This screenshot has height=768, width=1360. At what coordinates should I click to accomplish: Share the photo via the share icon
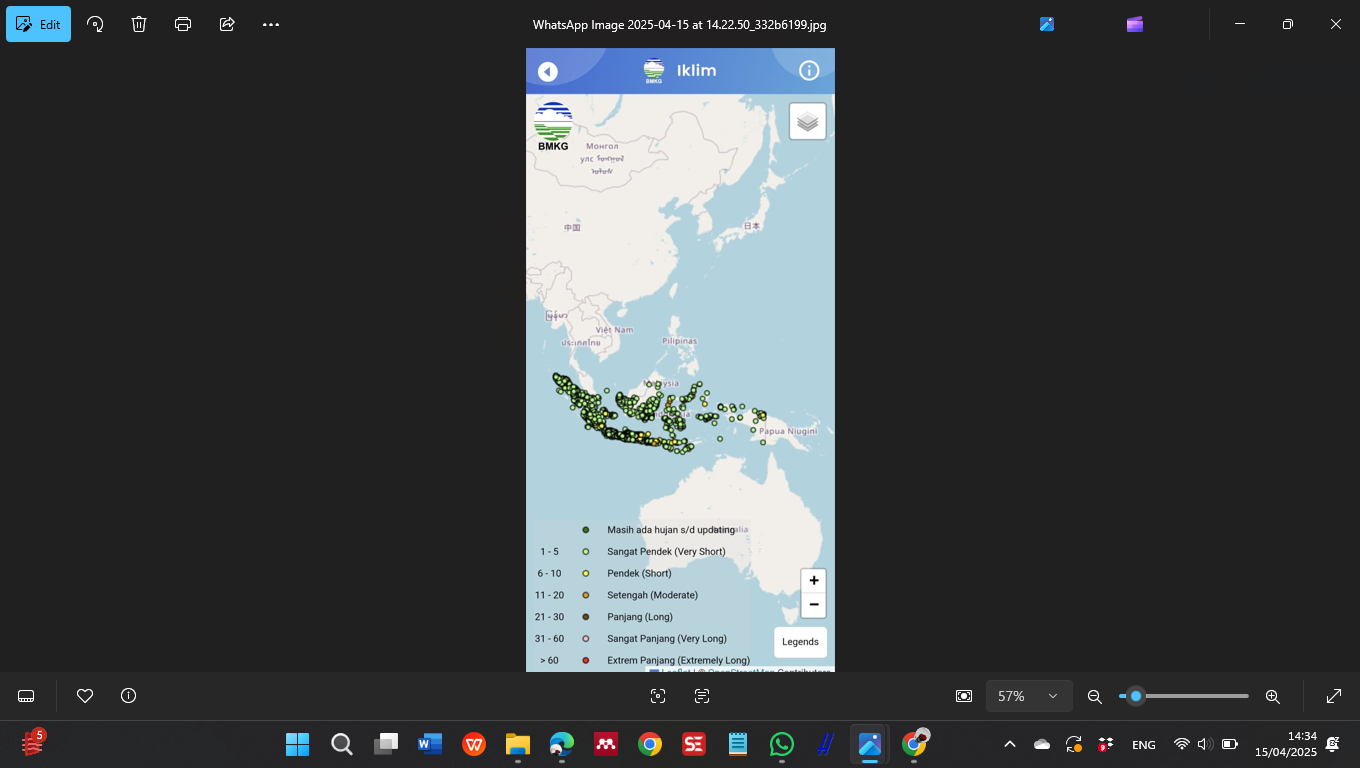pos(227,24)
